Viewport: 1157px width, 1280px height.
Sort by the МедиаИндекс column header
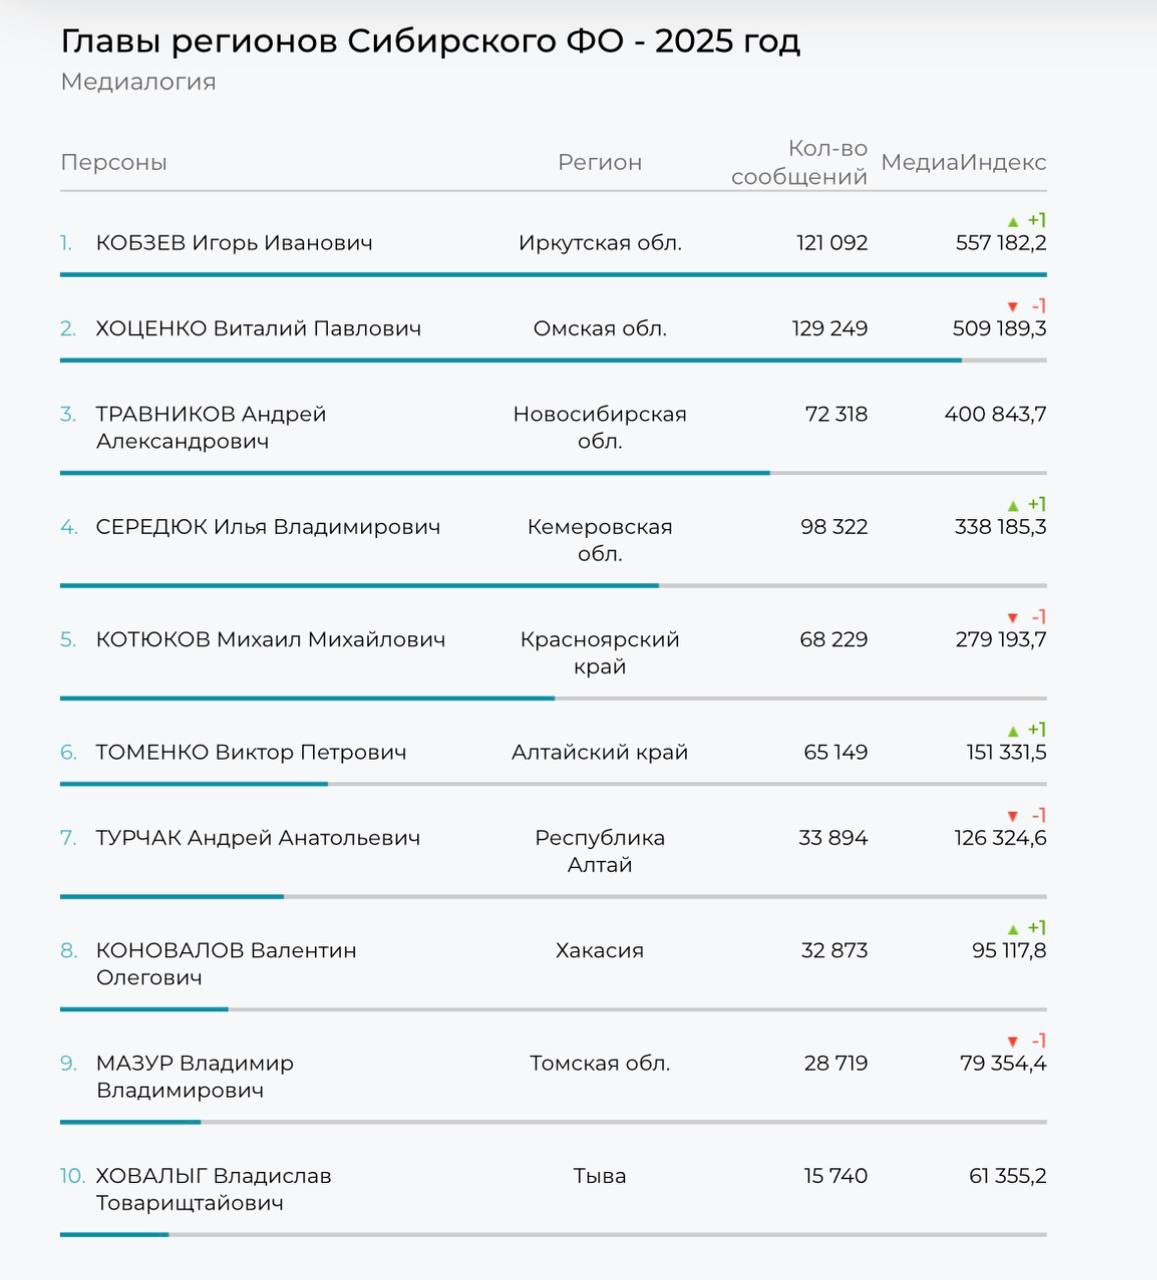point(963,162)
